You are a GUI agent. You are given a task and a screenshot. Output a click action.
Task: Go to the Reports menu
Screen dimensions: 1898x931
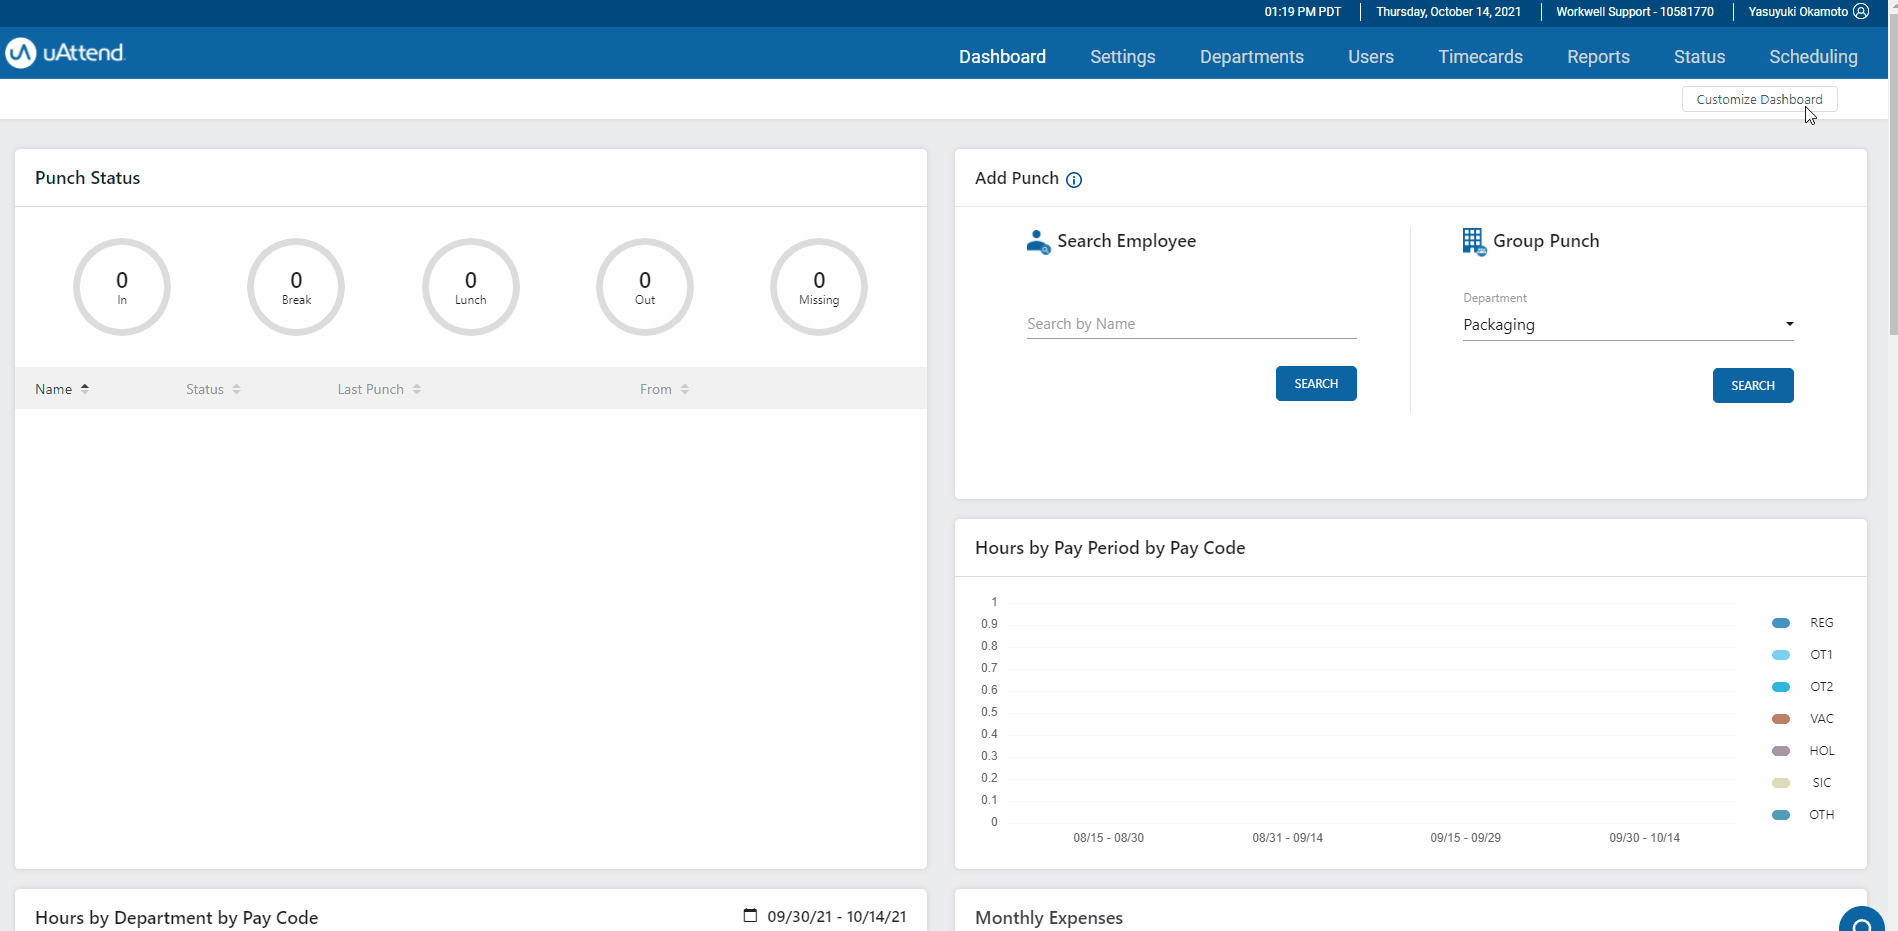[x=1598, y=57]
